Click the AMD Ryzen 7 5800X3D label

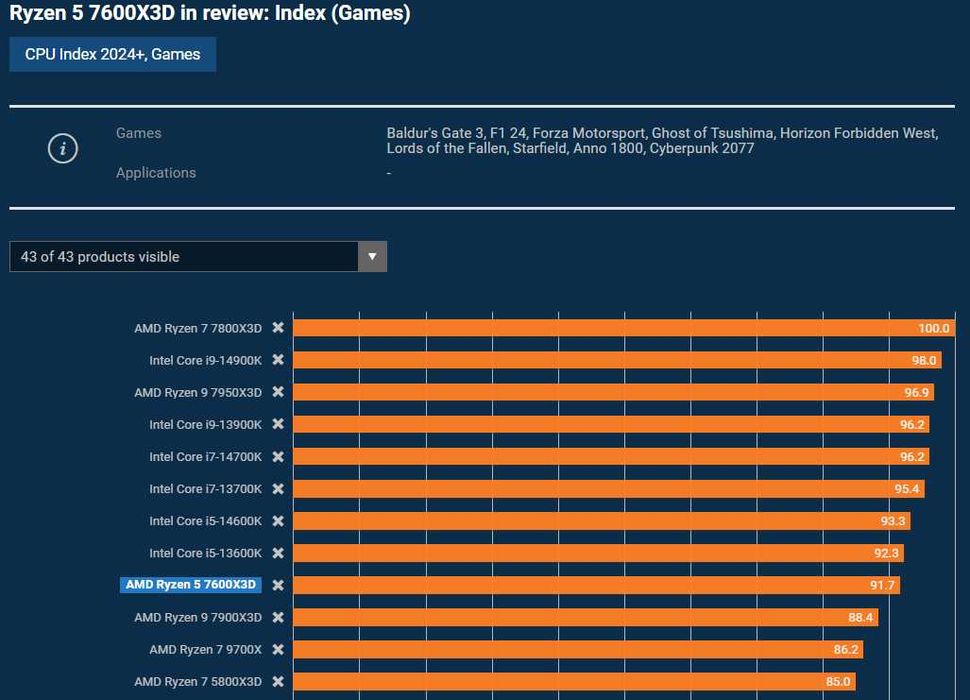click(198, 682)
